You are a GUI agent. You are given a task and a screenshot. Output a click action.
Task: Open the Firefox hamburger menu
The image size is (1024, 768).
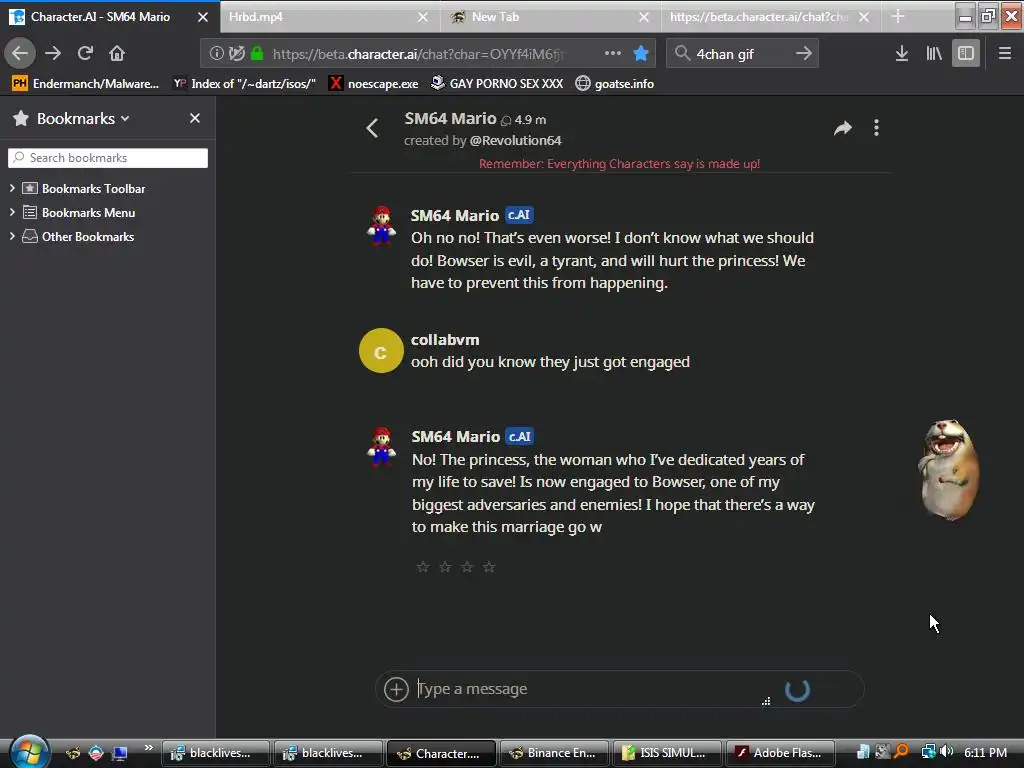pyautogui.click(x=1005, y=54)
